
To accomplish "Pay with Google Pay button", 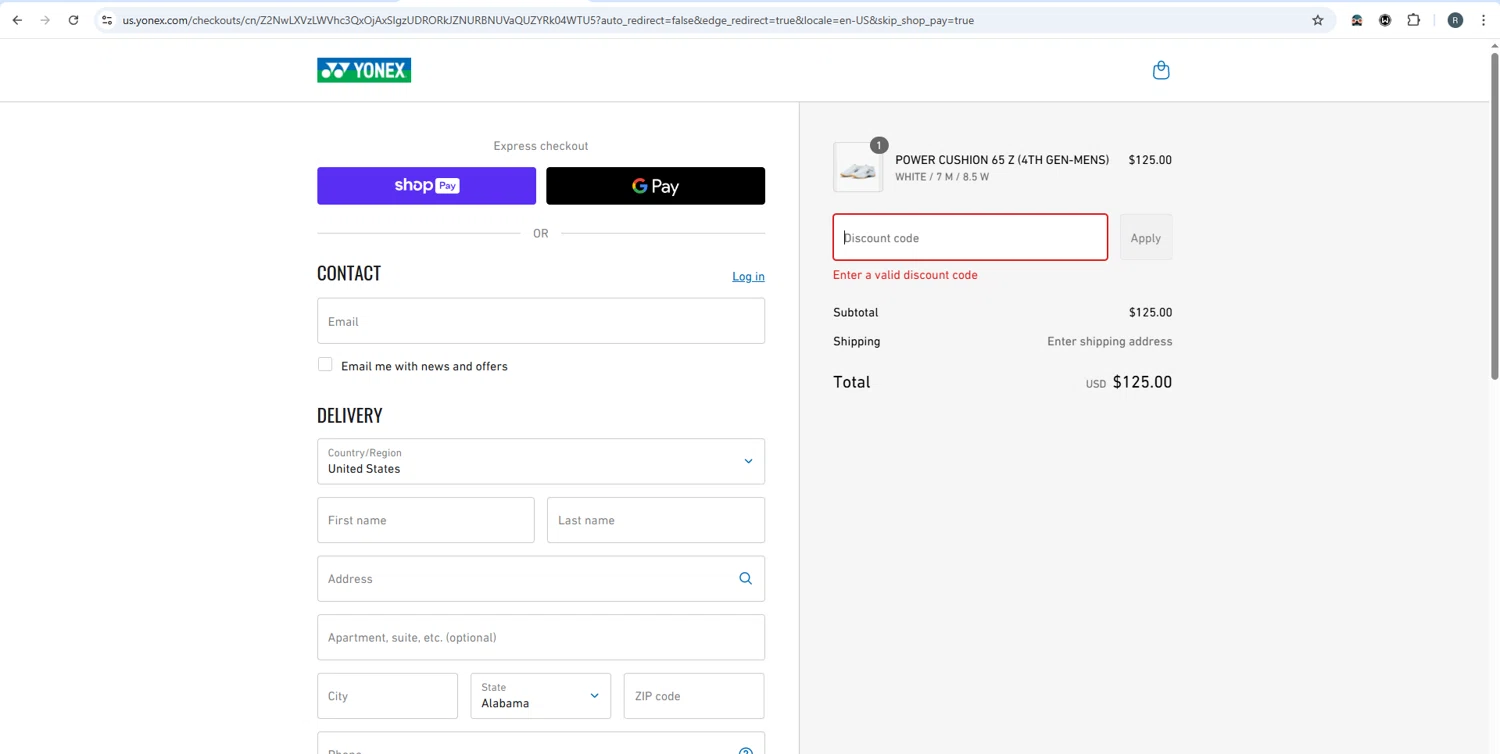I will coord(655,186).
